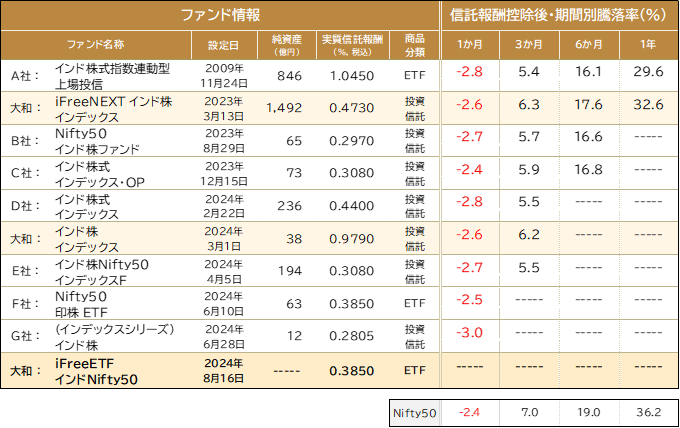Click trust fee 0.4400
This screenshot has width=680, height=428.
point(352,206)
